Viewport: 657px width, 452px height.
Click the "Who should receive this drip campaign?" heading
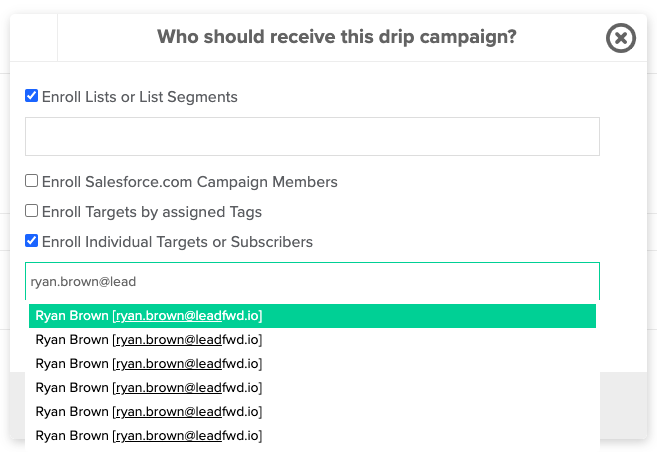336,37
